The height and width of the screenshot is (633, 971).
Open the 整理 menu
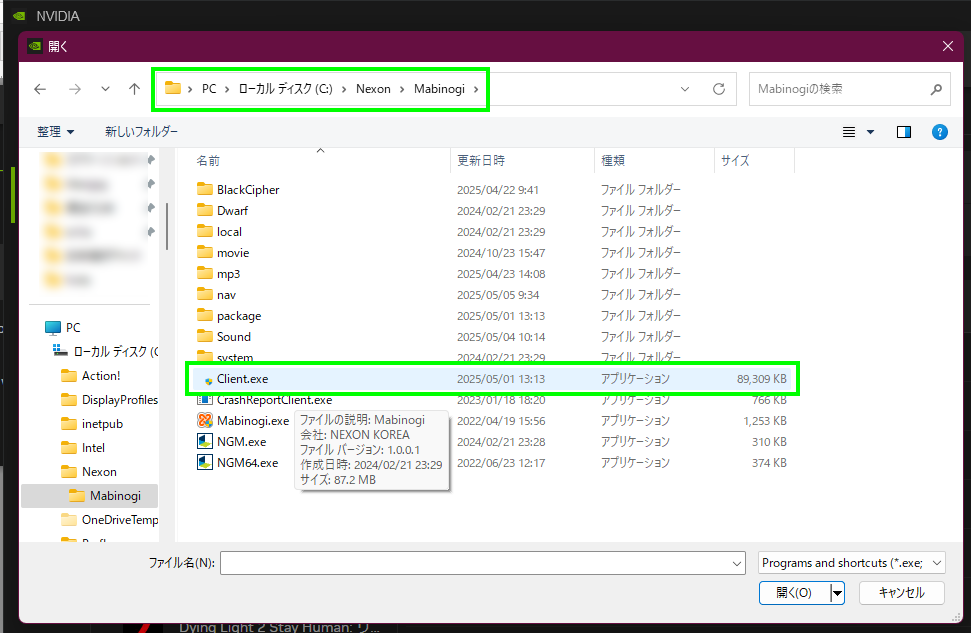point(55,132)
